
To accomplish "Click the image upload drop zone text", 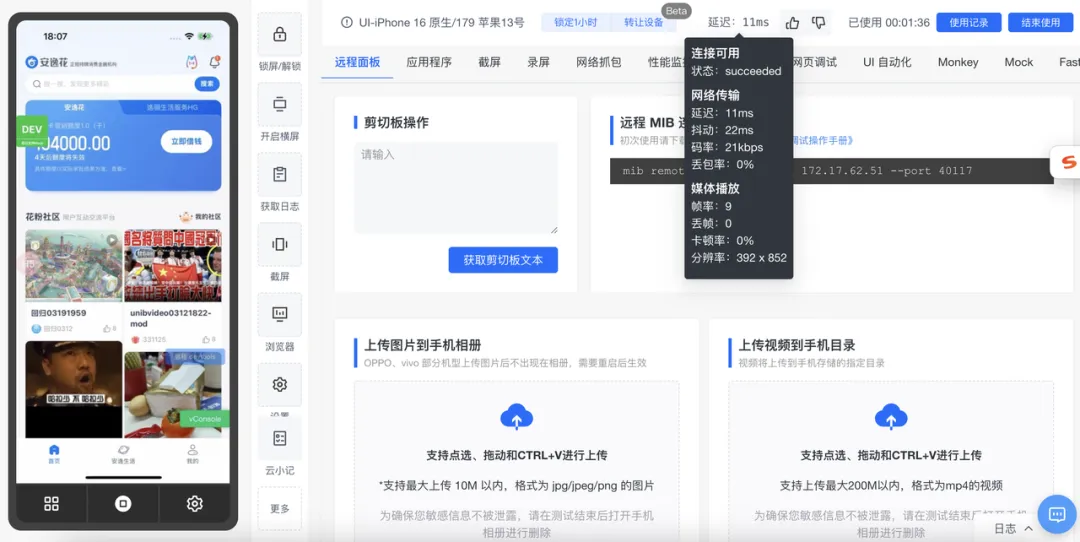I will (x=517, y=455).
